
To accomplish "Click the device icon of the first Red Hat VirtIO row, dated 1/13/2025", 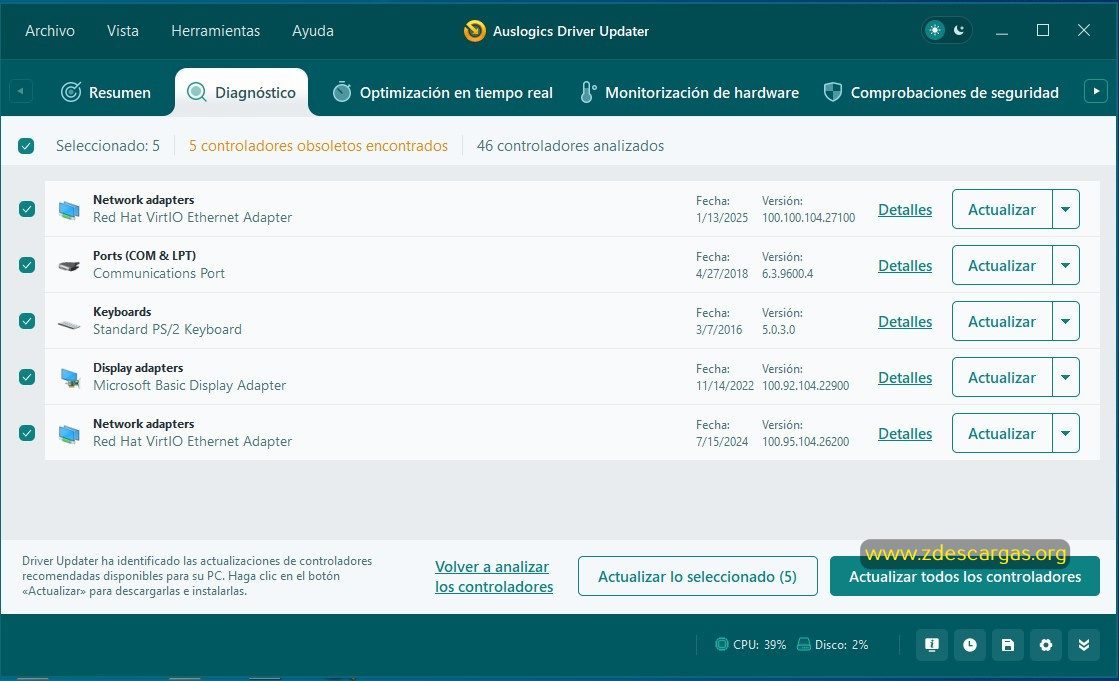I will (69, 209).
